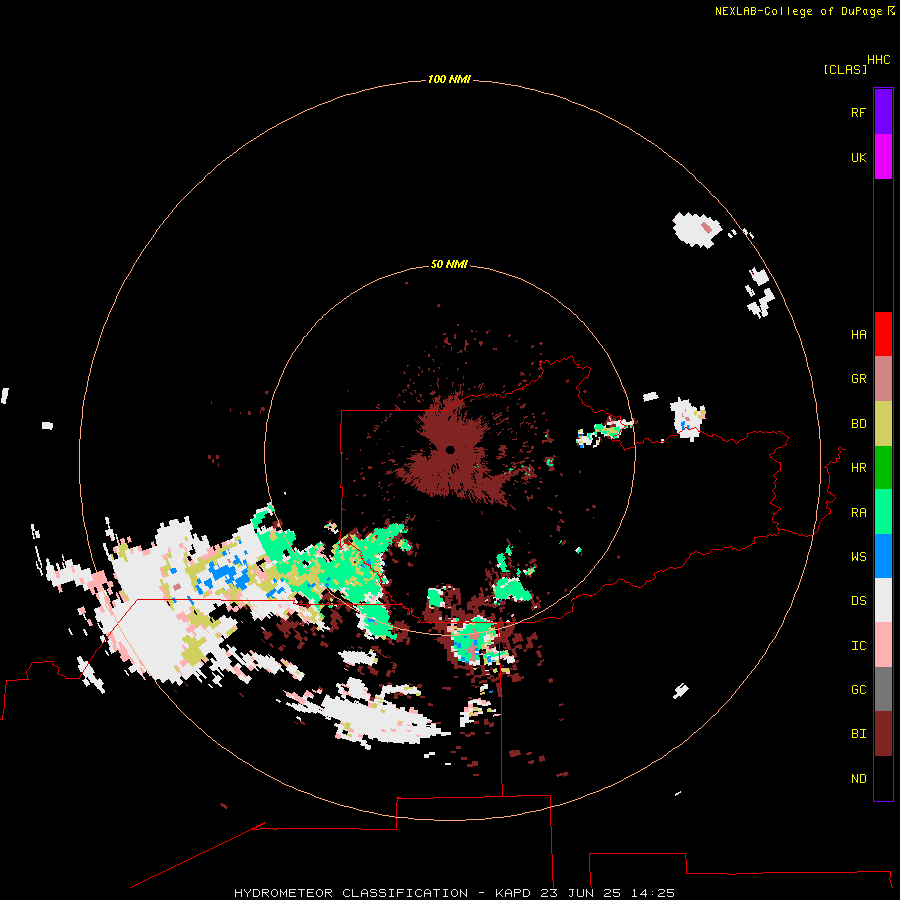
Task: Click the GR legend label
Action: coord(858,379)
